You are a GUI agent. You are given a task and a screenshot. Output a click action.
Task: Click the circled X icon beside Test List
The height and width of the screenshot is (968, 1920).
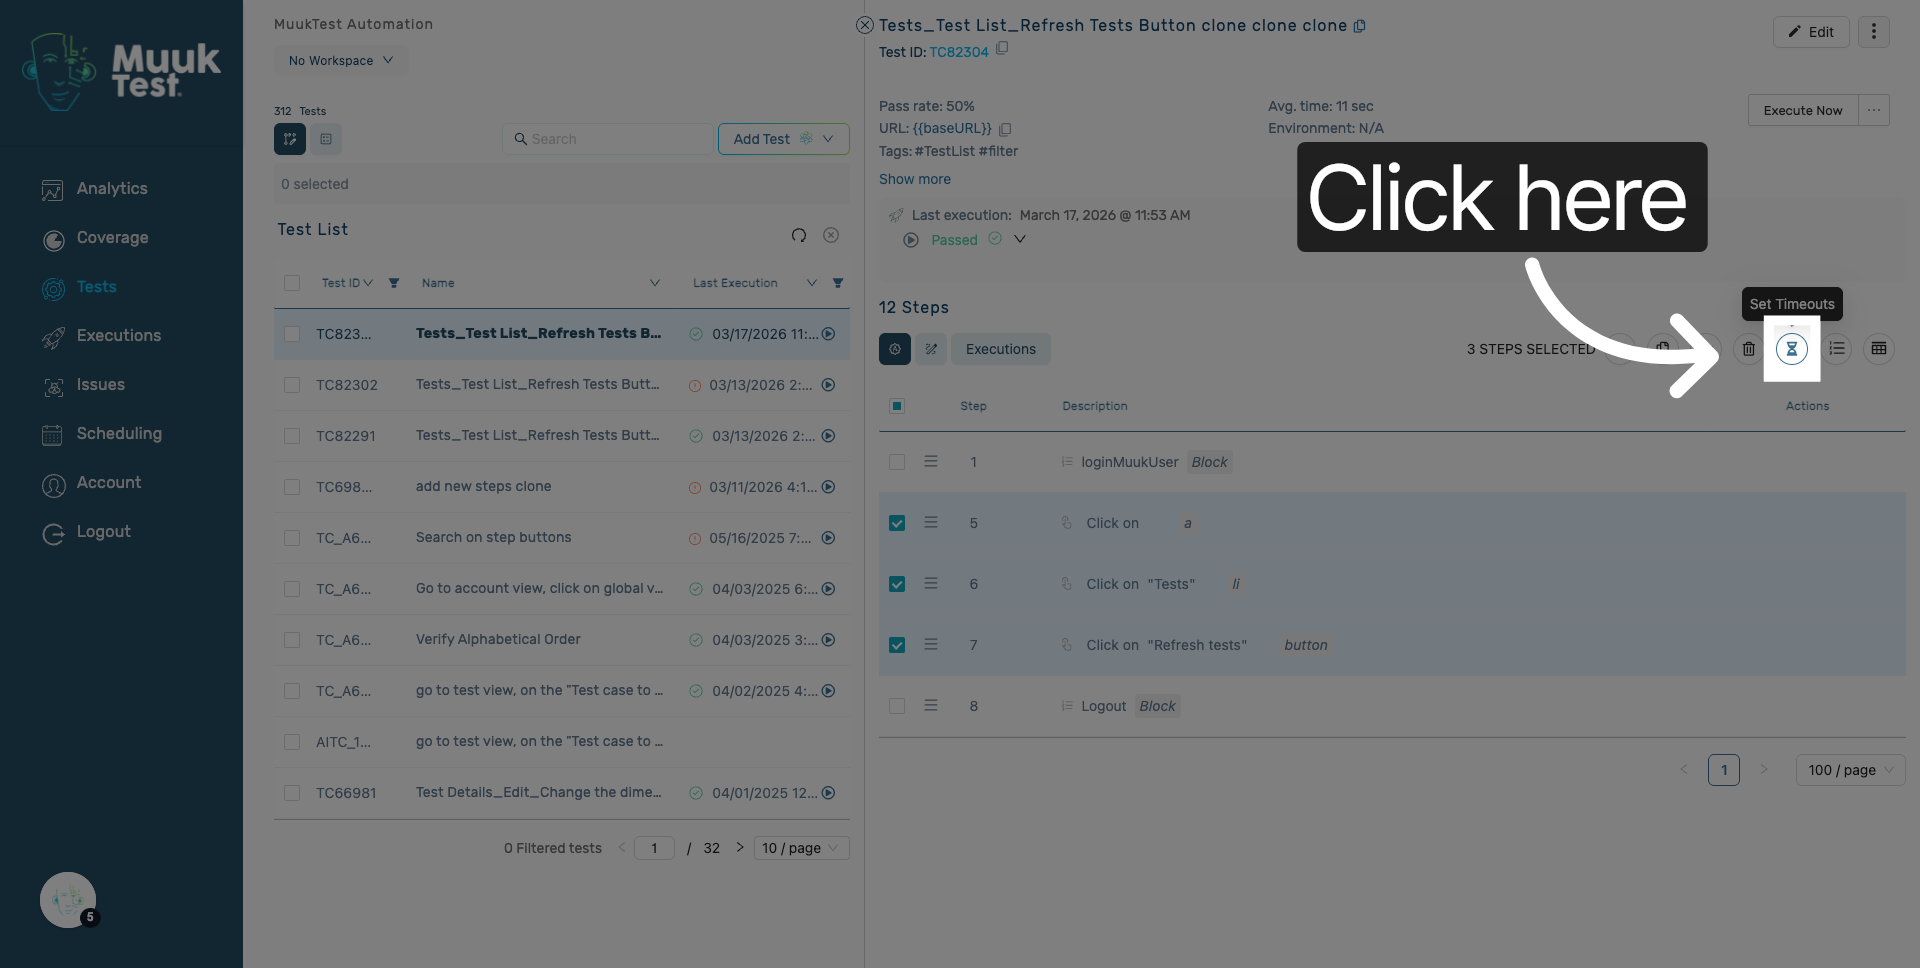pos(831,235)
